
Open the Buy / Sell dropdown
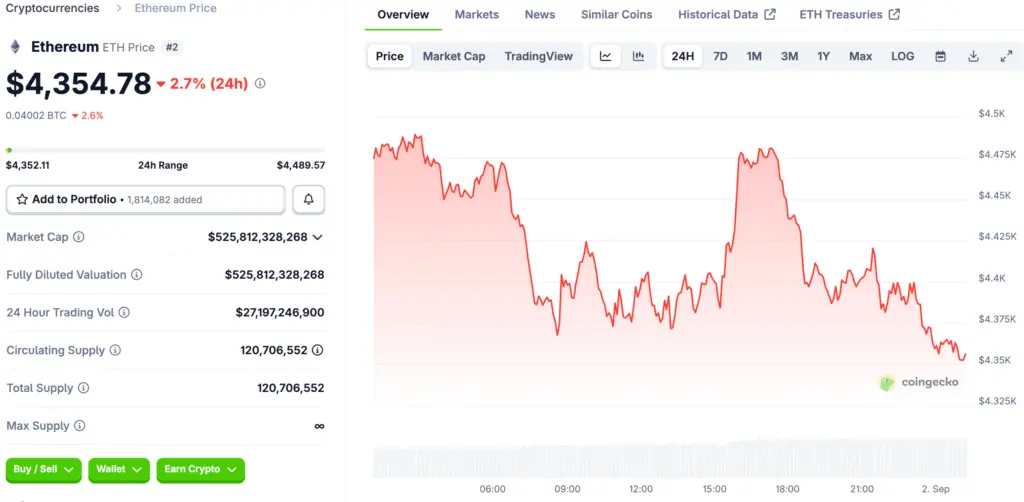(x=45, y=469)
